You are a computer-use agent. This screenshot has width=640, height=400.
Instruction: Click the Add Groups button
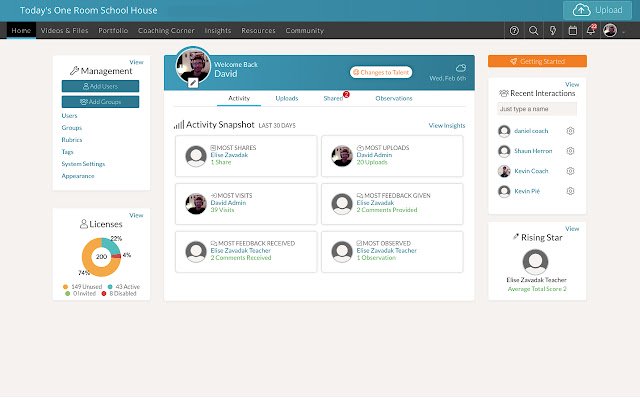100,102
